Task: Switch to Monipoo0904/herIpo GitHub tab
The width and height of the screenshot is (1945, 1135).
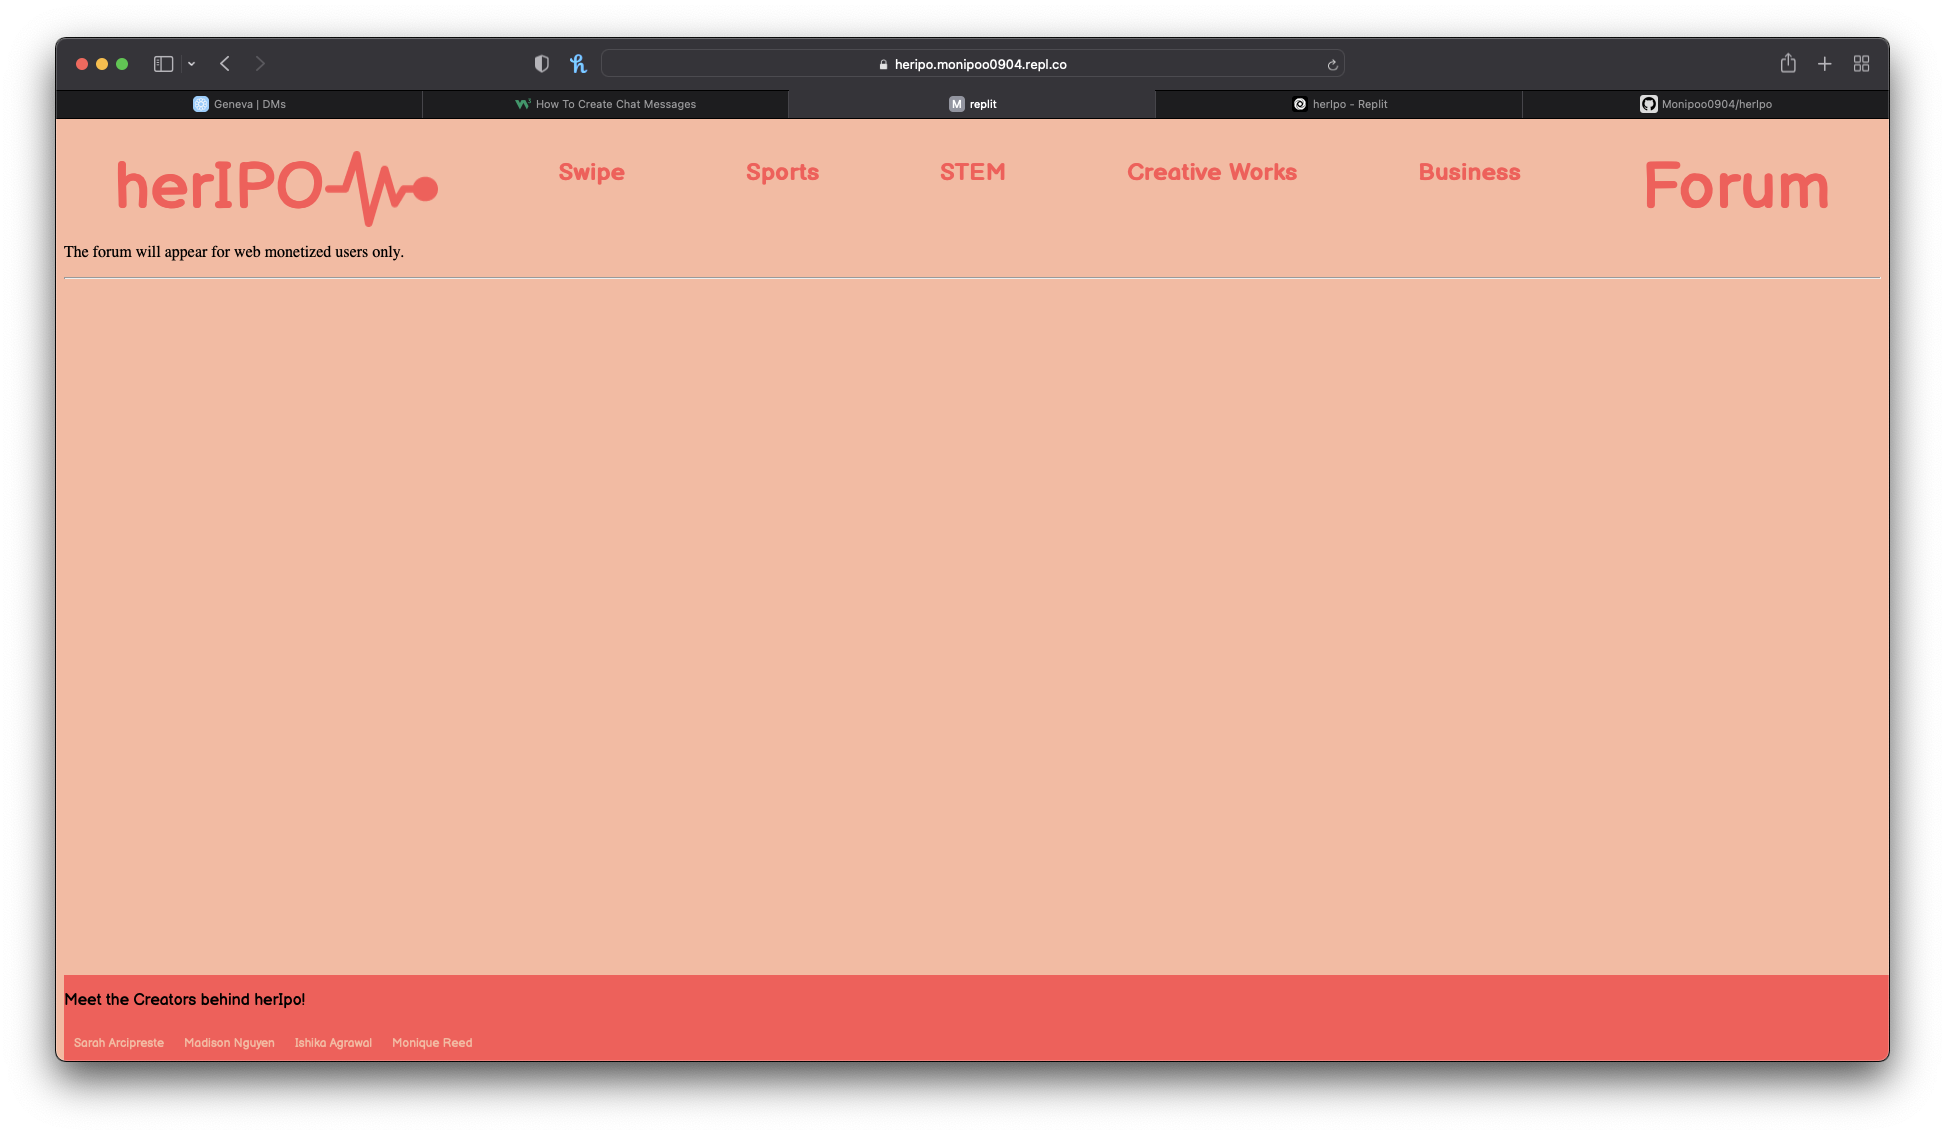Action: (1705, 104)
